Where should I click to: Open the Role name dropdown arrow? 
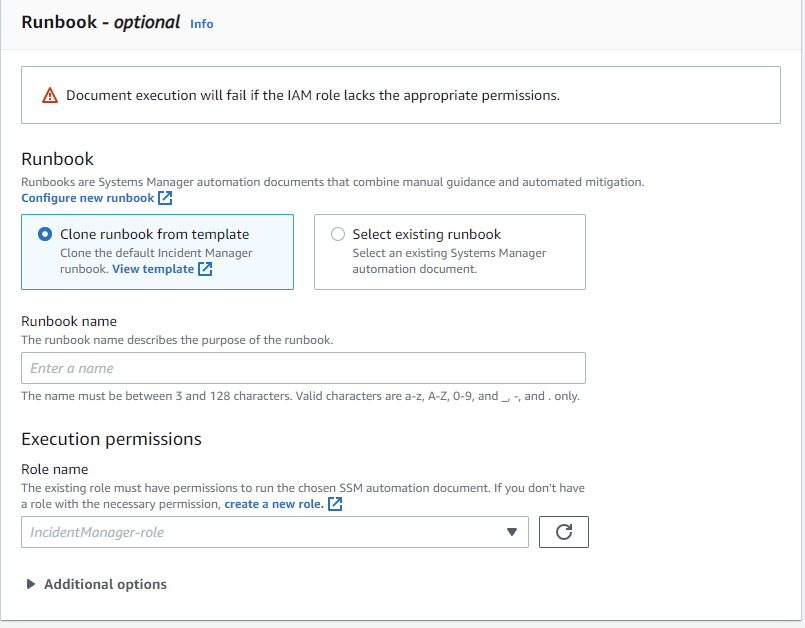(512, 532)
